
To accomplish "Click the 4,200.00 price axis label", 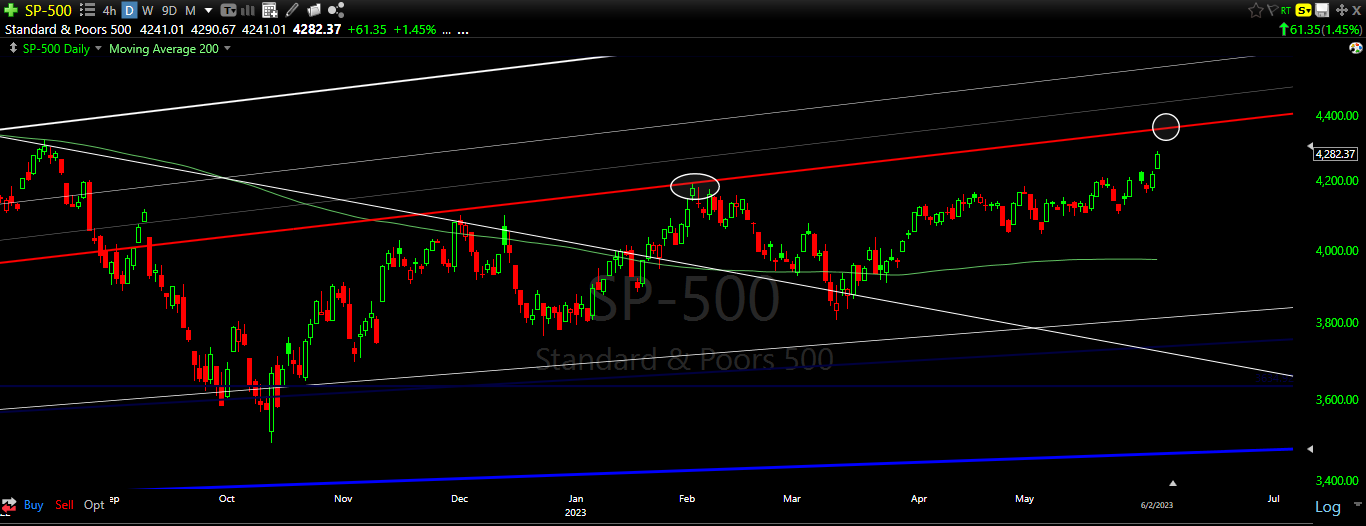I will pos(1337,181).
